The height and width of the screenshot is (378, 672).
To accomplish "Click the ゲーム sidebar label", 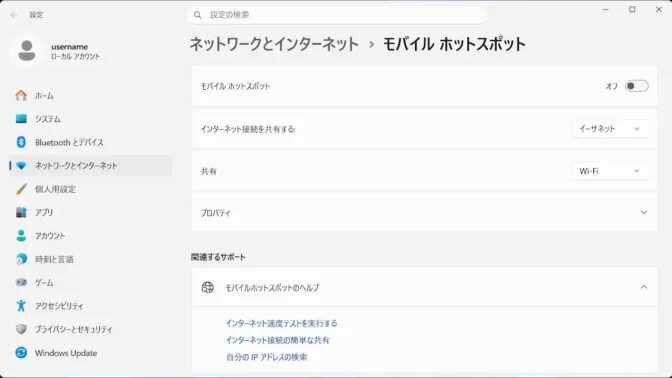I will 44,283.
